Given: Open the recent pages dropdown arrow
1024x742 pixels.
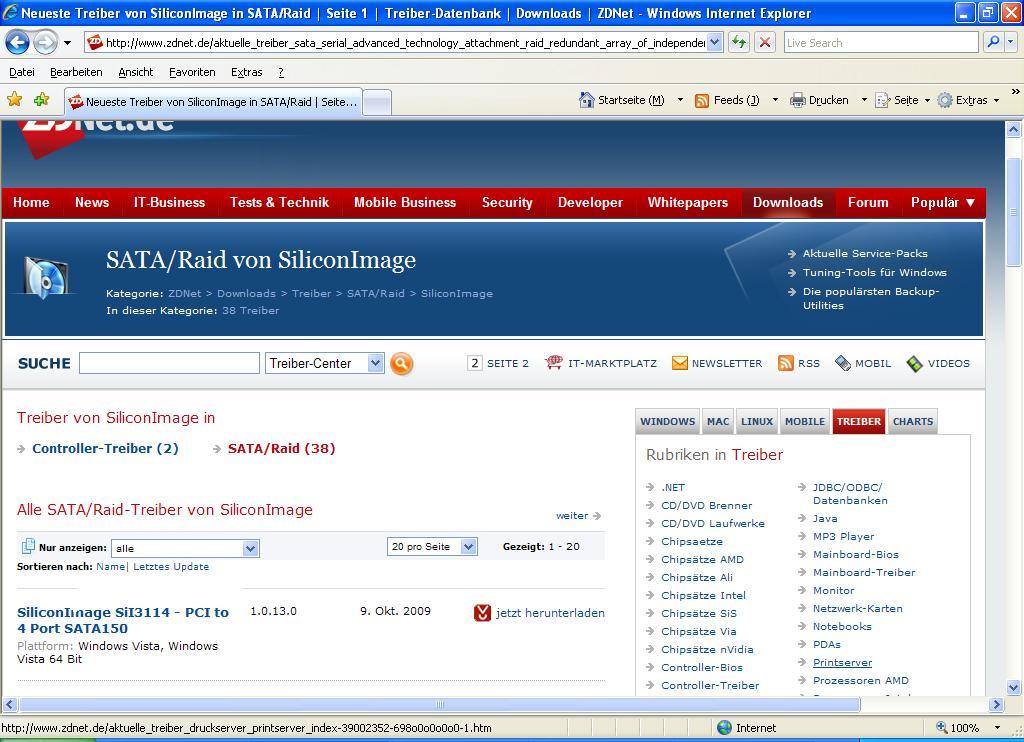Looking at the screenshot, I should [67, 43].
